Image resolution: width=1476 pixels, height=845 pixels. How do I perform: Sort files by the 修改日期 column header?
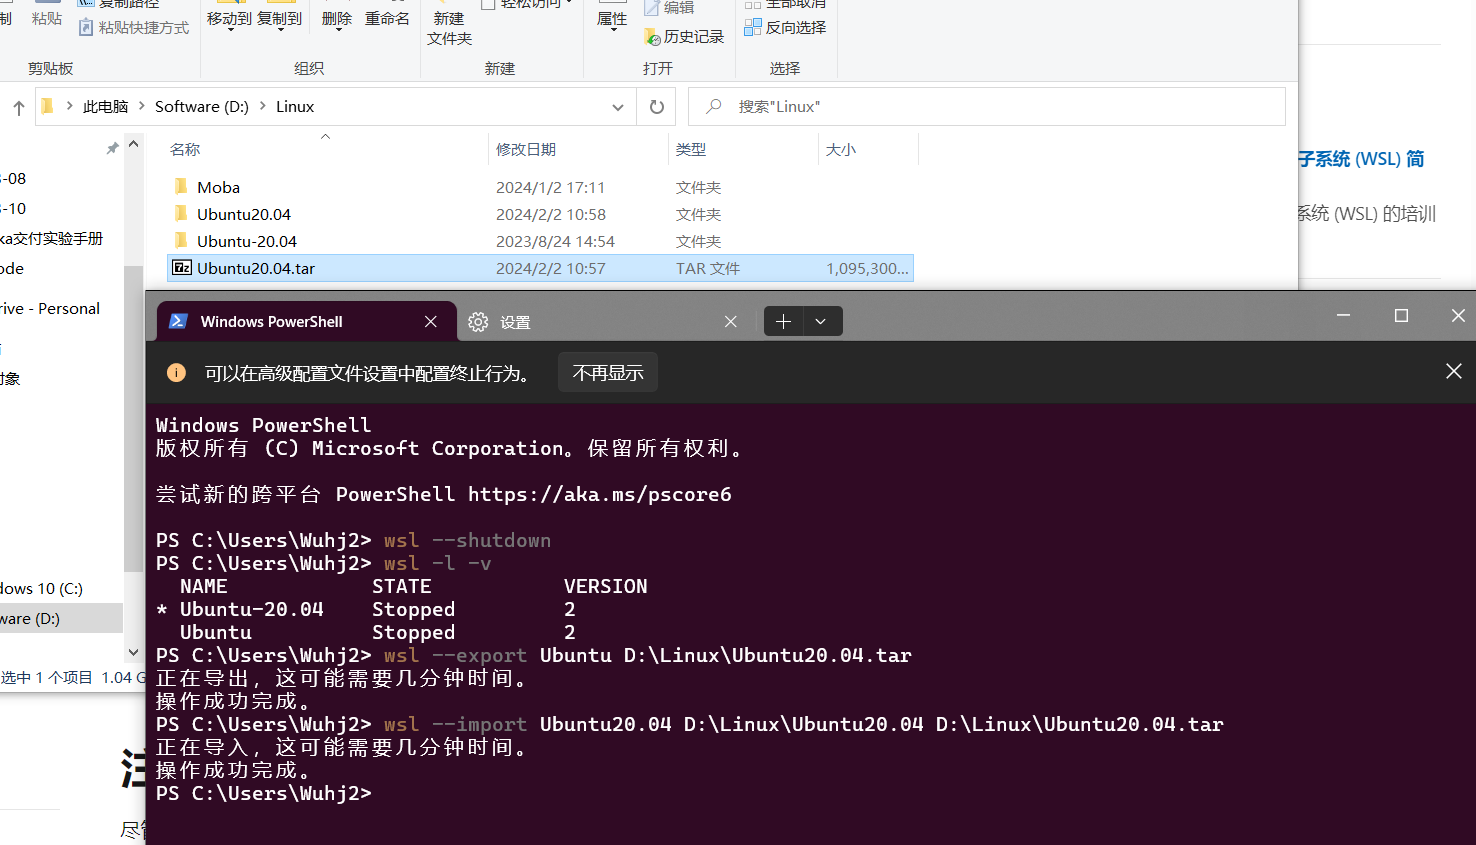[x=526, y=149]
